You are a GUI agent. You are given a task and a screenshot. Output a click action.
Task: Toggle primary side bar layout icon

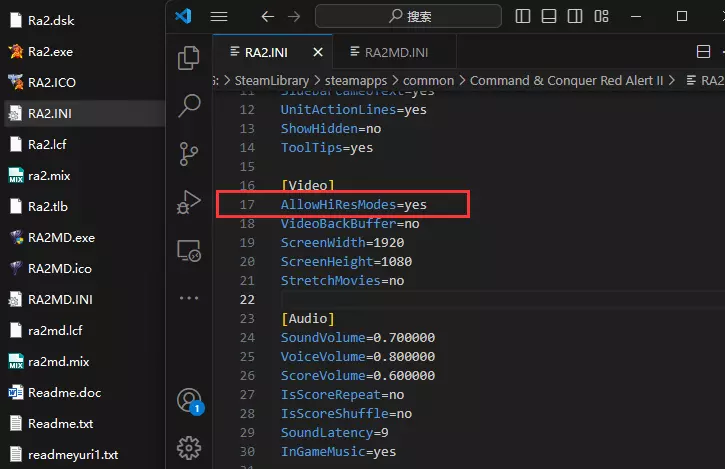[x=522, y=16]
